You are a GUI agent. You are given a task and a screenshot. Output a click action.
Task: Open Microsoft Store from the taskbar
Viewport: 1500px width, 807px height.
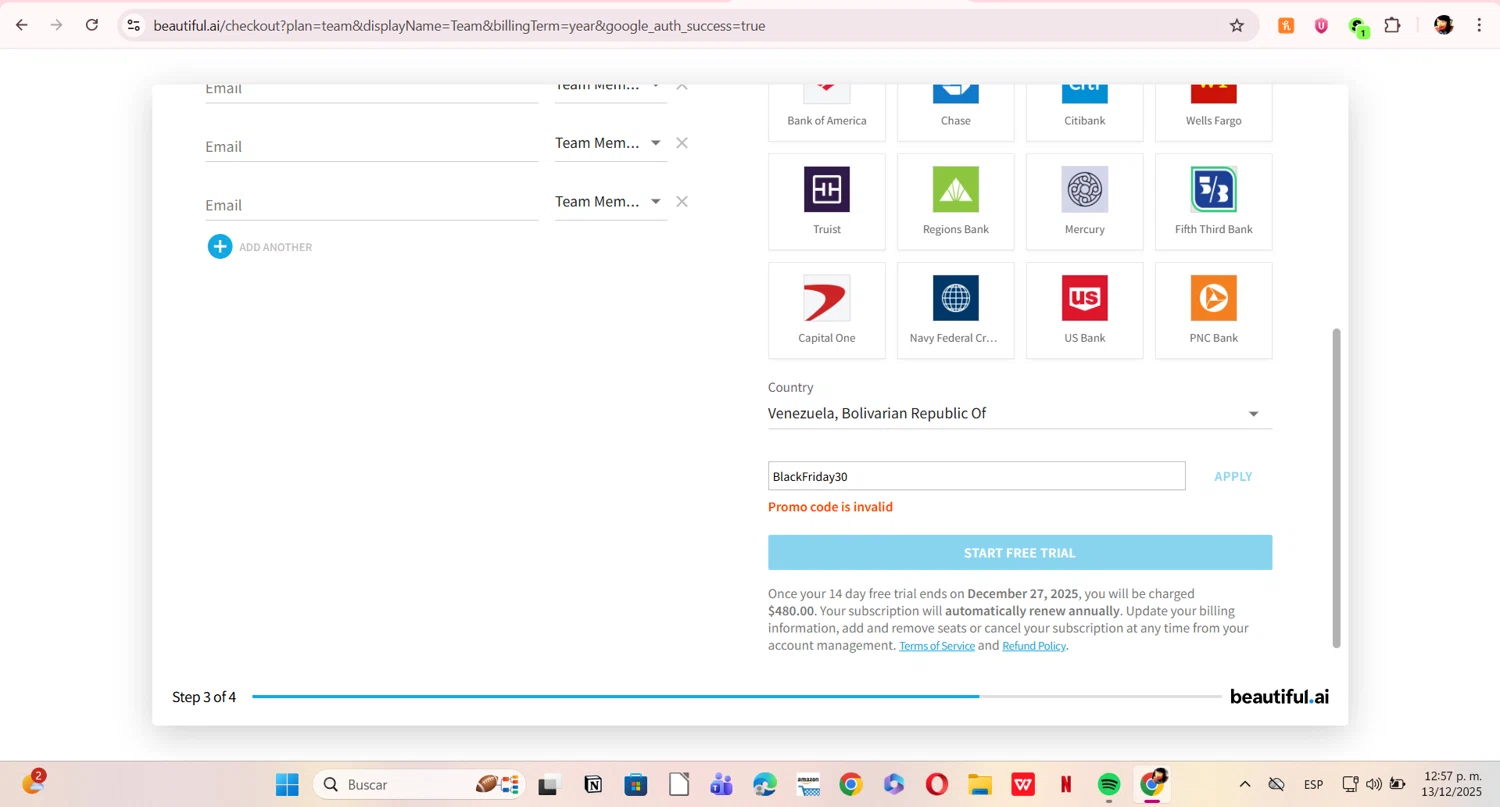click(636, 784)
